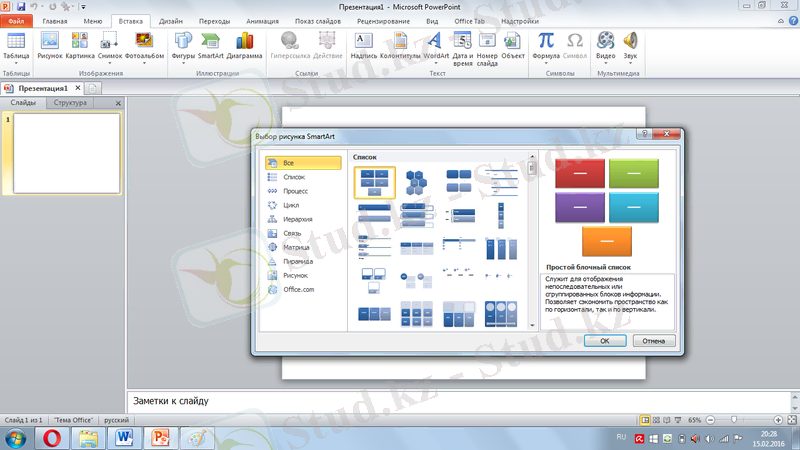Create a Фотоальбом
Screen dimensions: 800x450
pyautogui.click(x=144, y=45)
